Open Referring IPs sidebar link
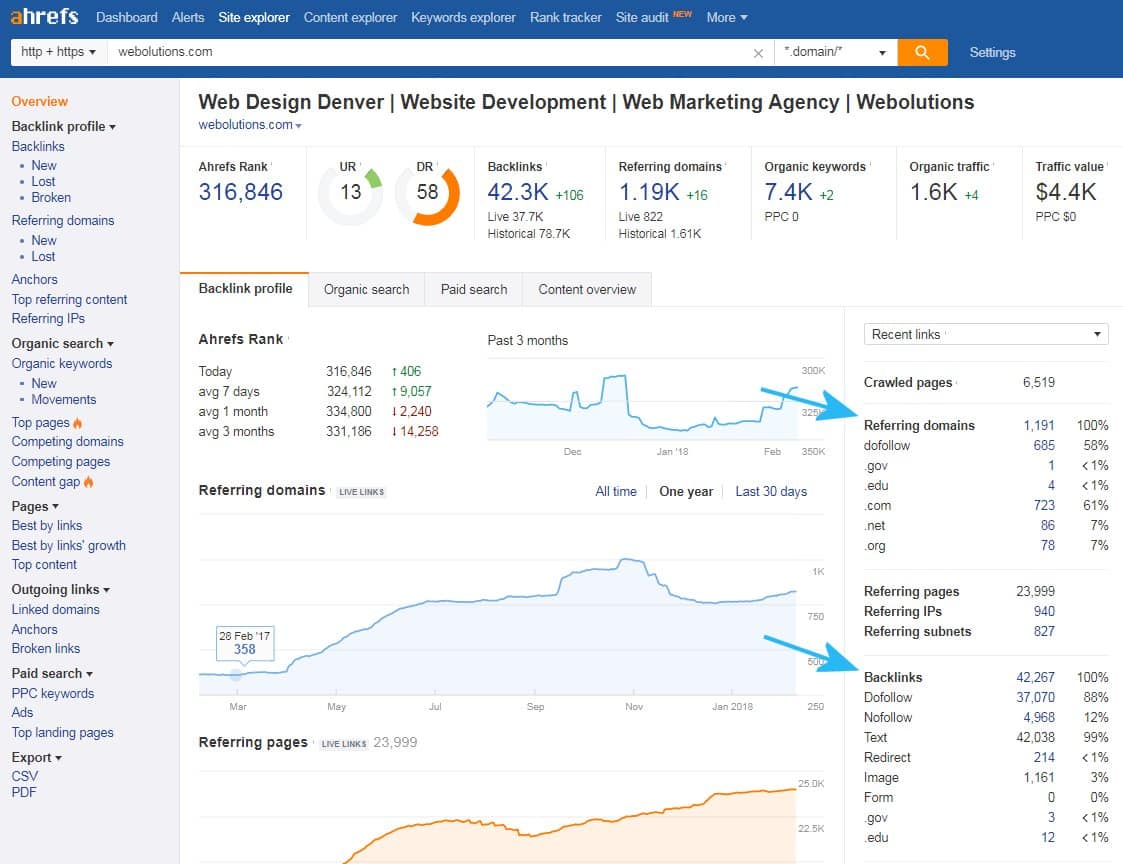Viewport: 1123px width, 864px height. [48, 318]
